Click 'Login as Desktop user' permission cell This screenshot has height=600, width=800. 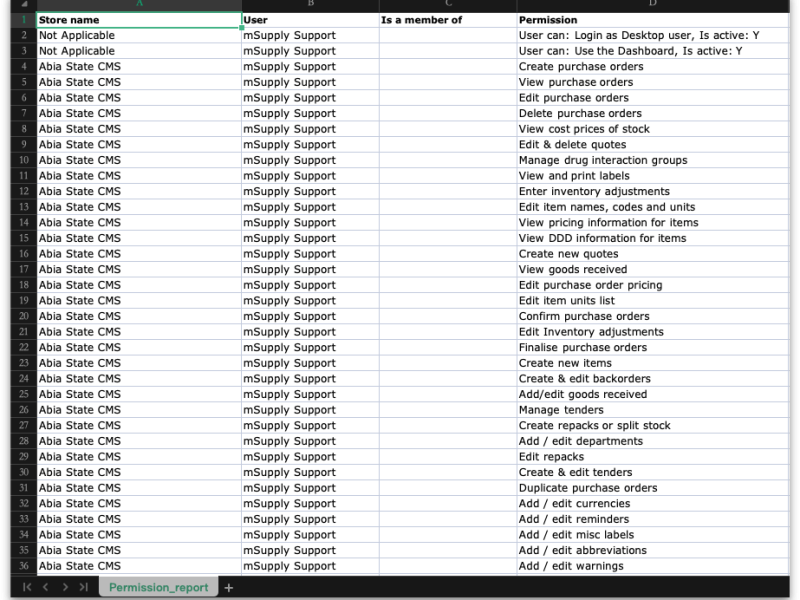click(653, 35)
